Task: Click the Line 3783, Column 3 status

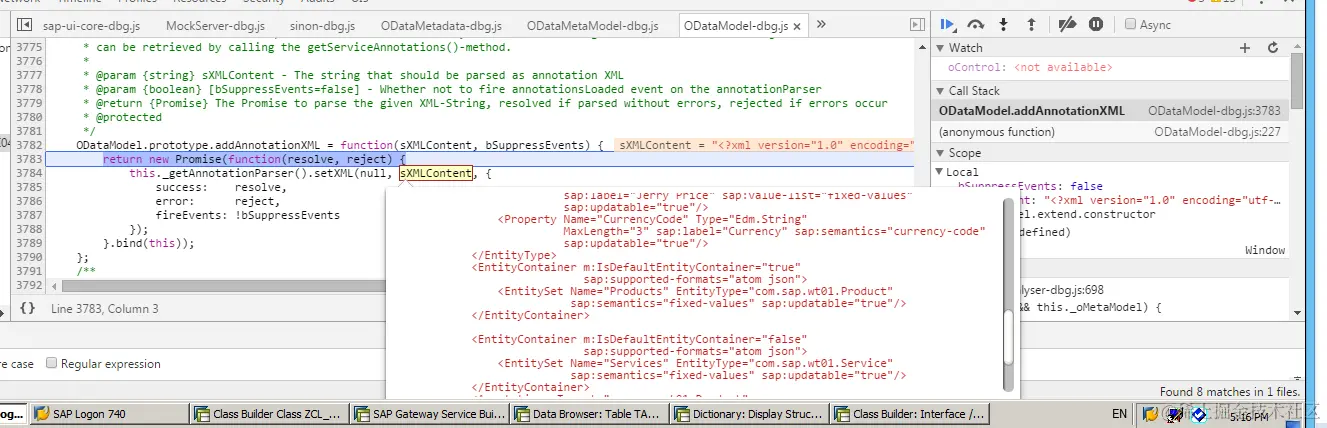Action: [x=105, y=309]
